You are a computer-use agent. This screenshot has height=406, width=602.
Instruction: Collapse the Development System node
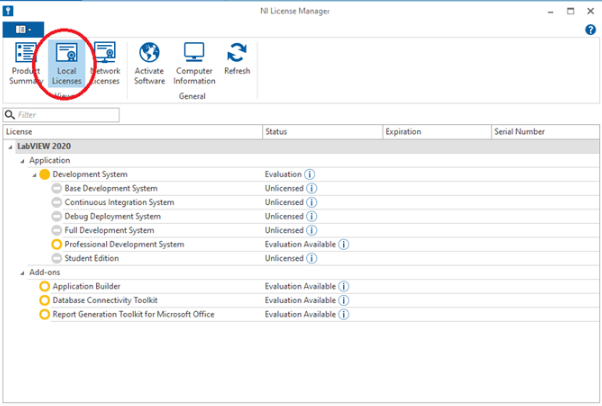coord(34,175)
